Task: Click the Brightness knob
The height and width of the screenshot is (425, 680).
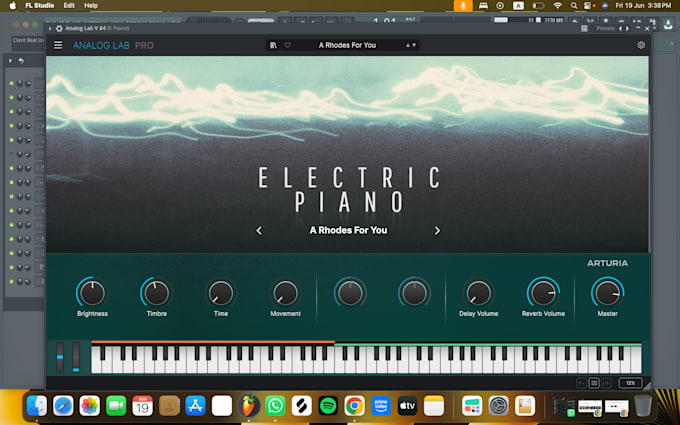Action: coord(92,293)
